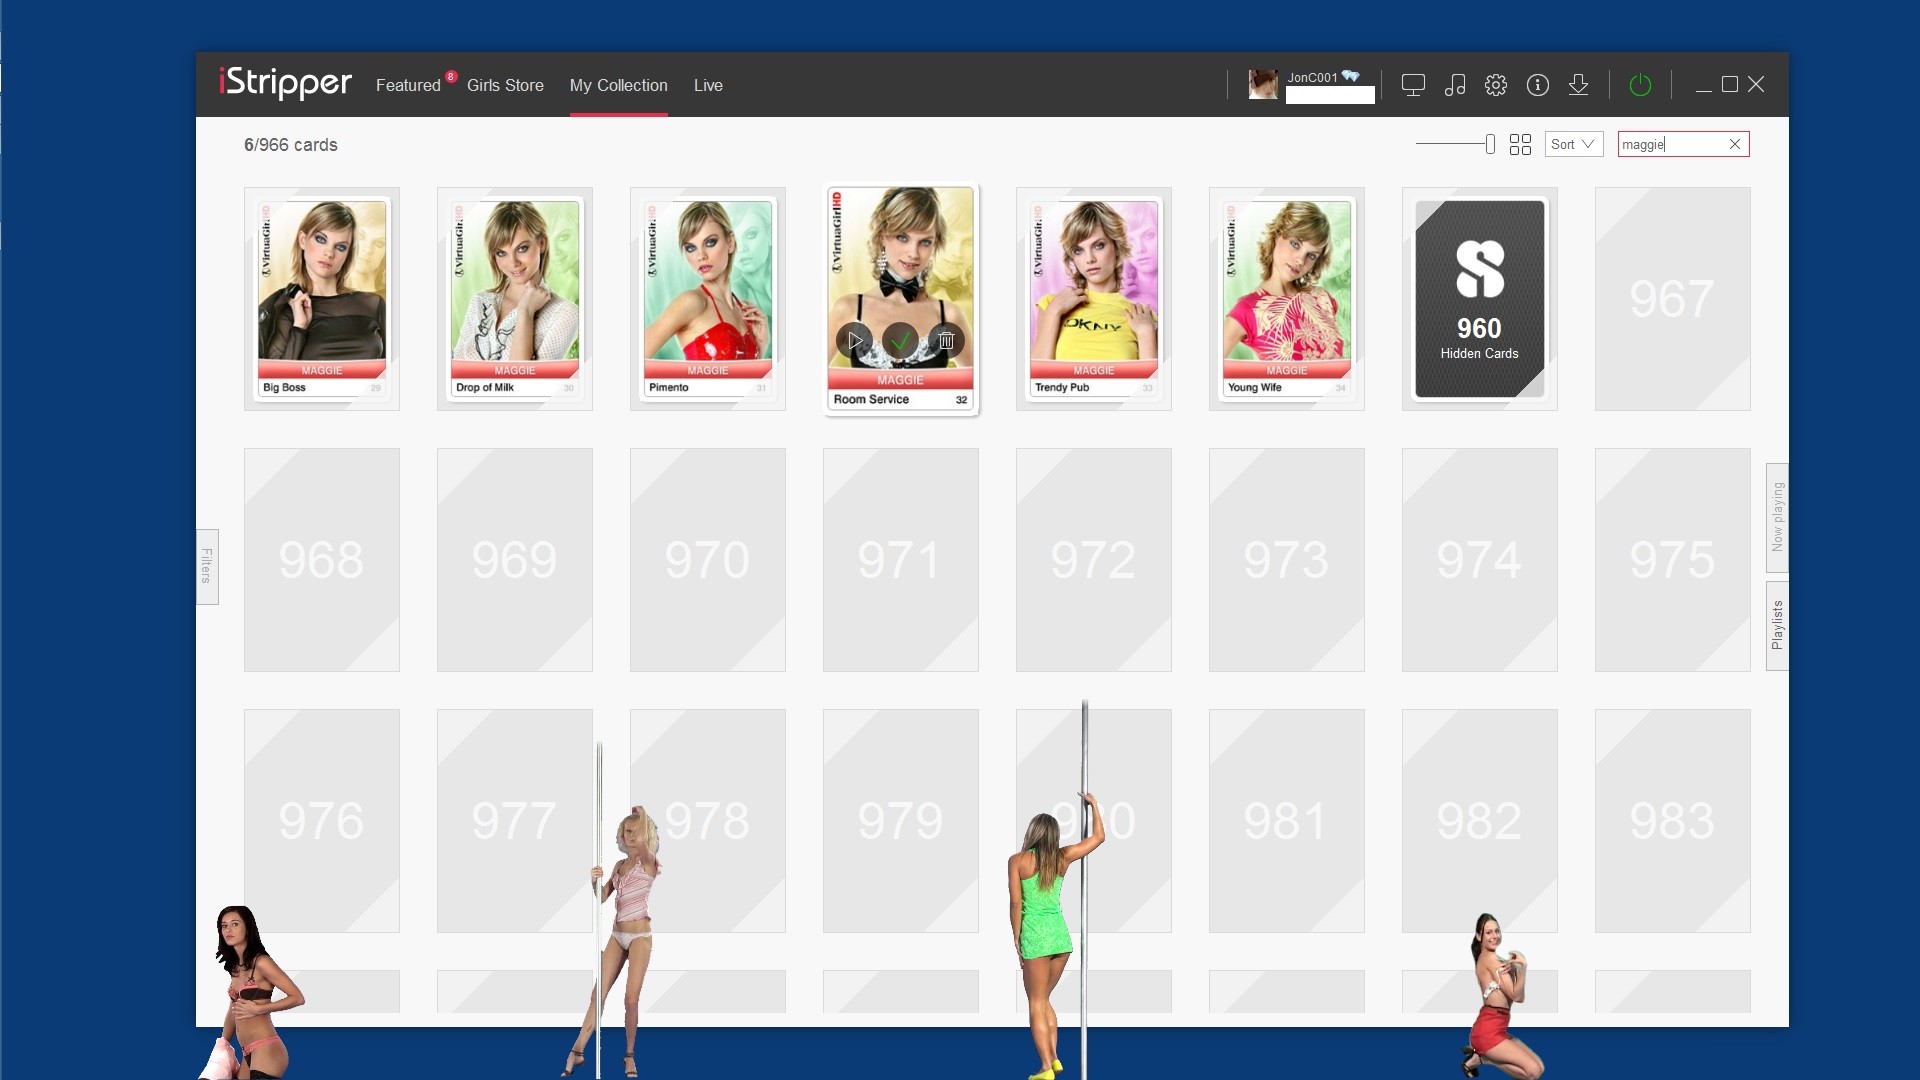Expand the Playlists side panel
Viewport: 1920px width, 1080px height.
click(x=1777, y=625)
